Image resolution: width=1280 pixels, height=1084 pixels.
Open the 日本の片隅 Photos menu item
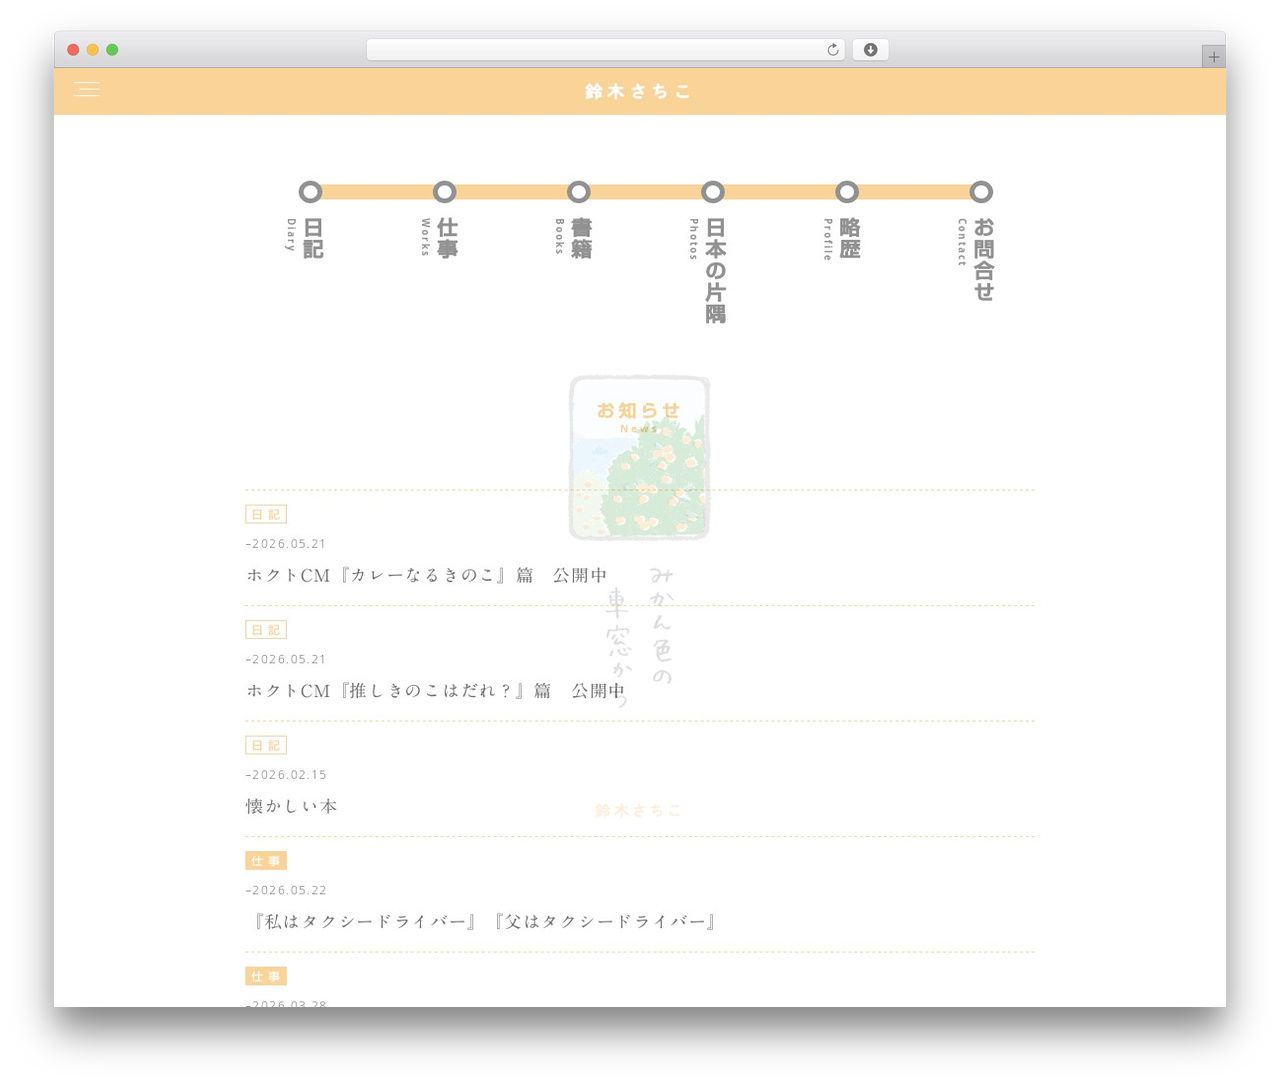708,254
